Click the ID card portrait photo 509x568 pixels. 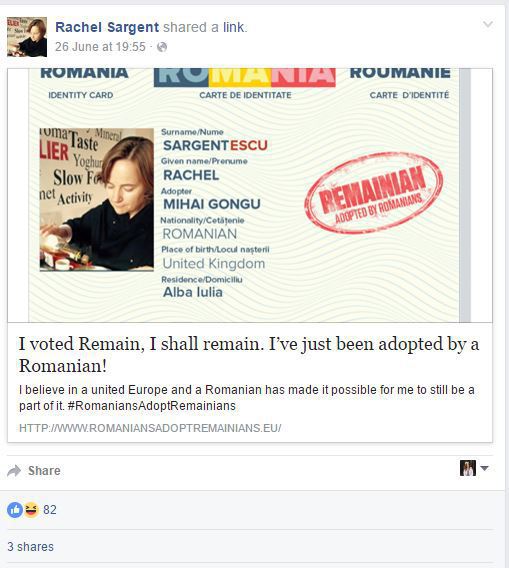[97, 200]
